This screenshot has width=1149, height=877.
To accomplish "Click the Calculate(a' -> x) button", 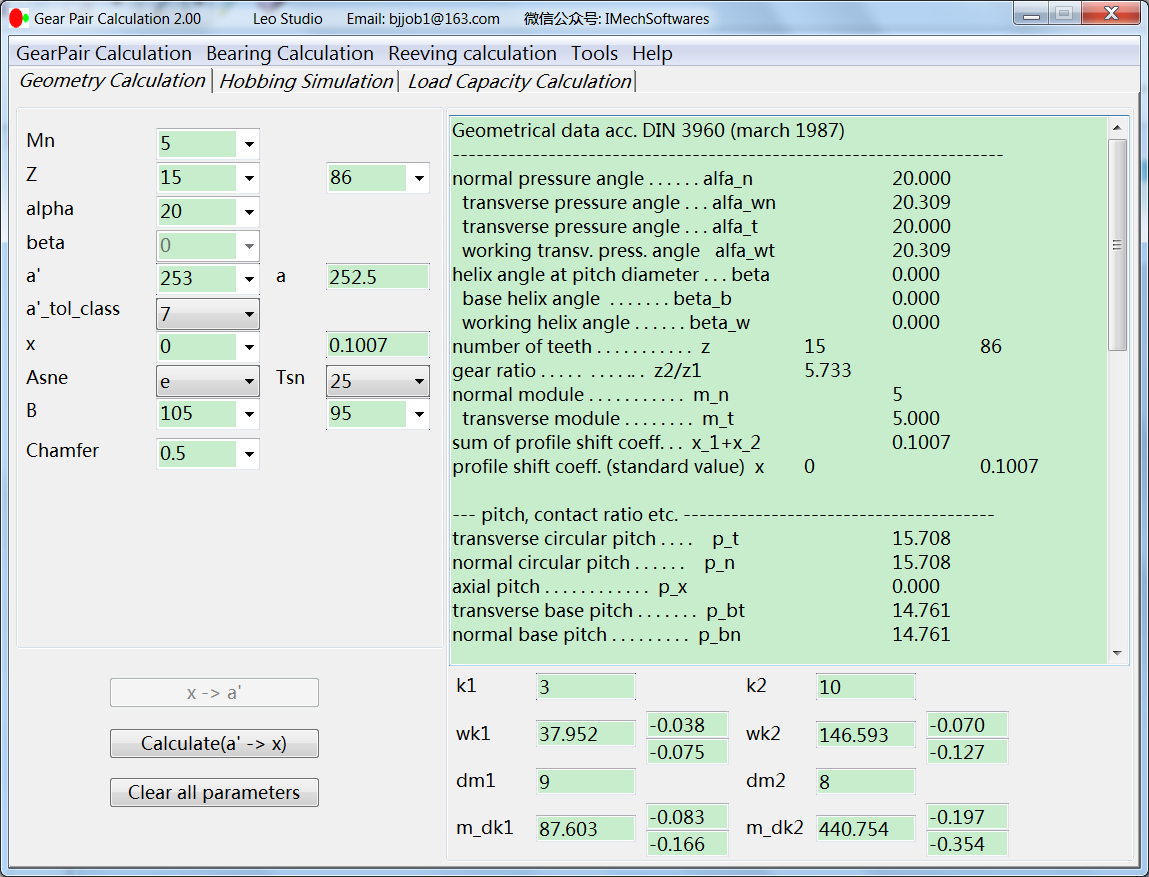I will click(214, 743).
